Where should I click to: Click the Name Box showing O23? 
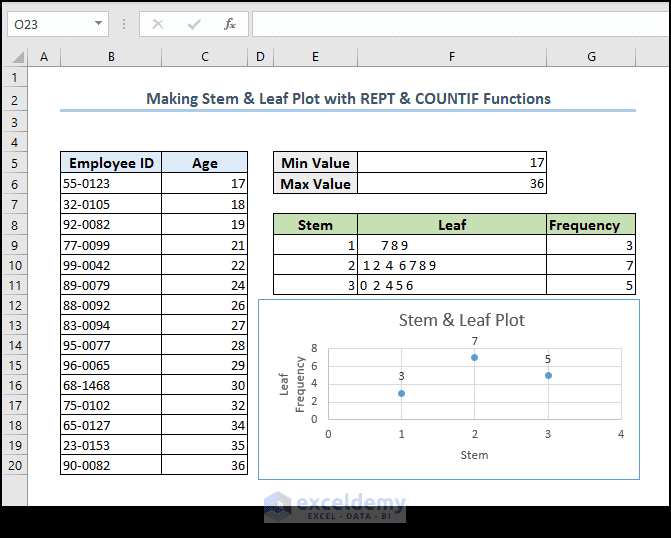tap(58, 24)
